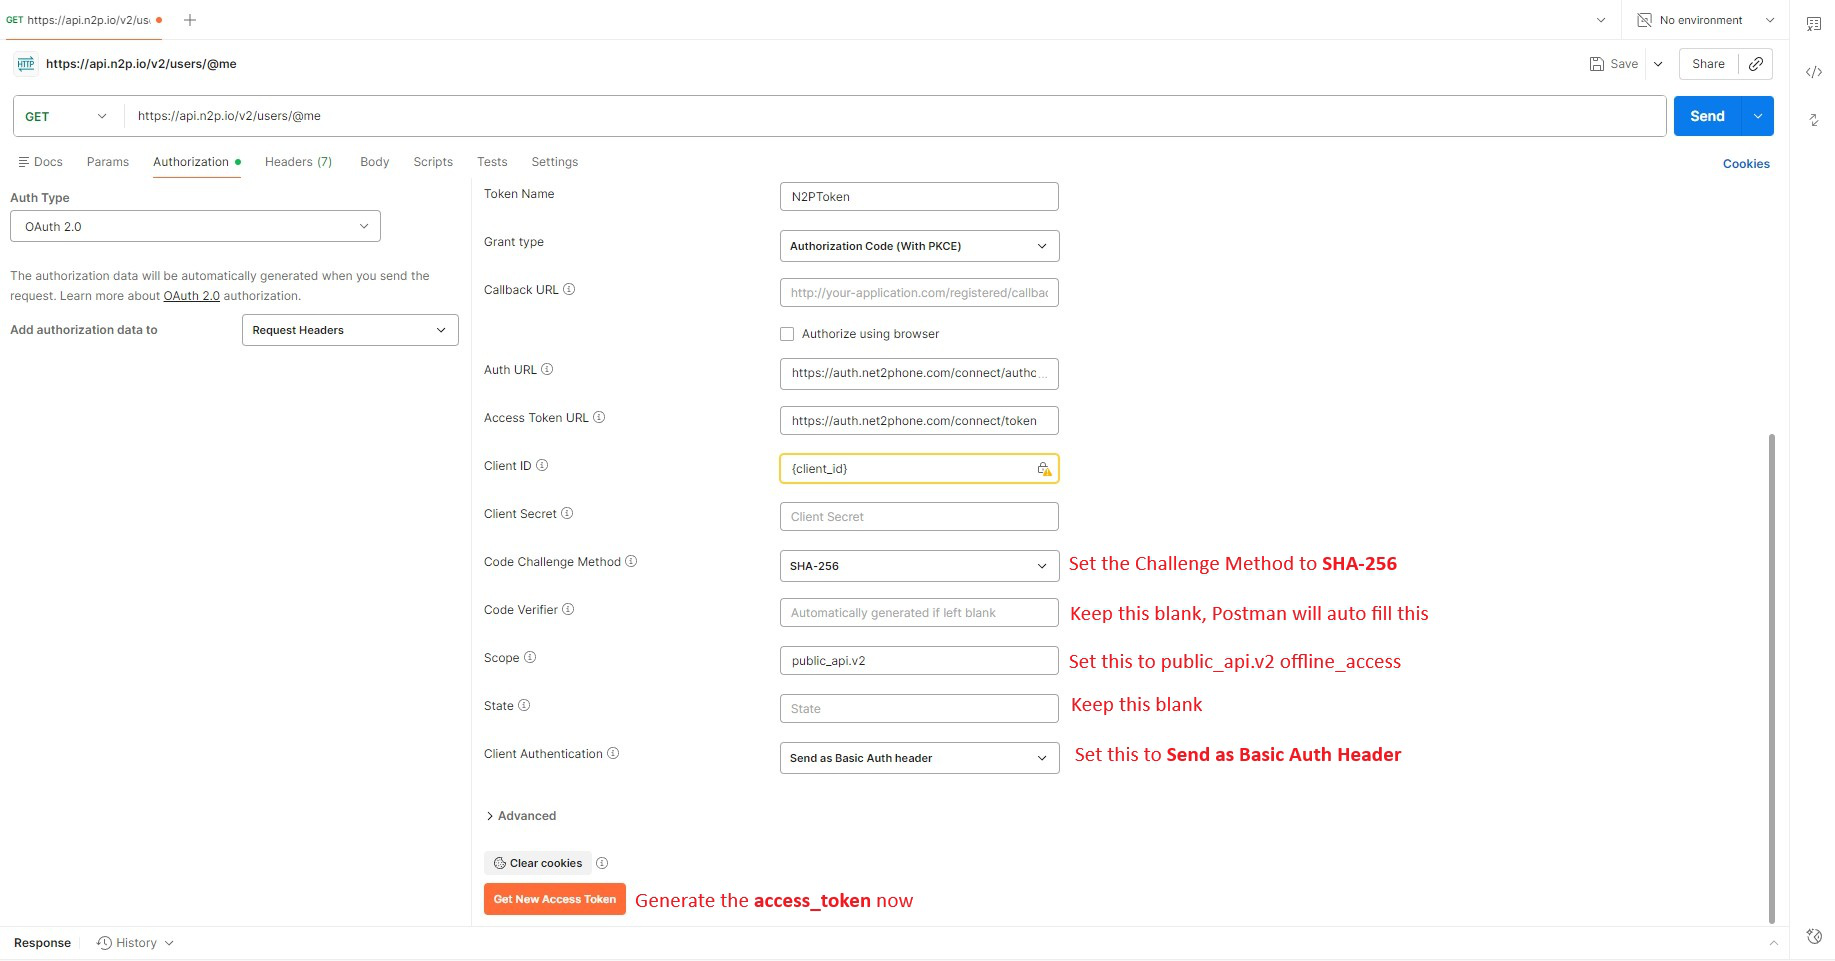The width and height of the screenshot is (1835, 961).
Task: Show info for Access Token URL
Action: click(599, 418)
